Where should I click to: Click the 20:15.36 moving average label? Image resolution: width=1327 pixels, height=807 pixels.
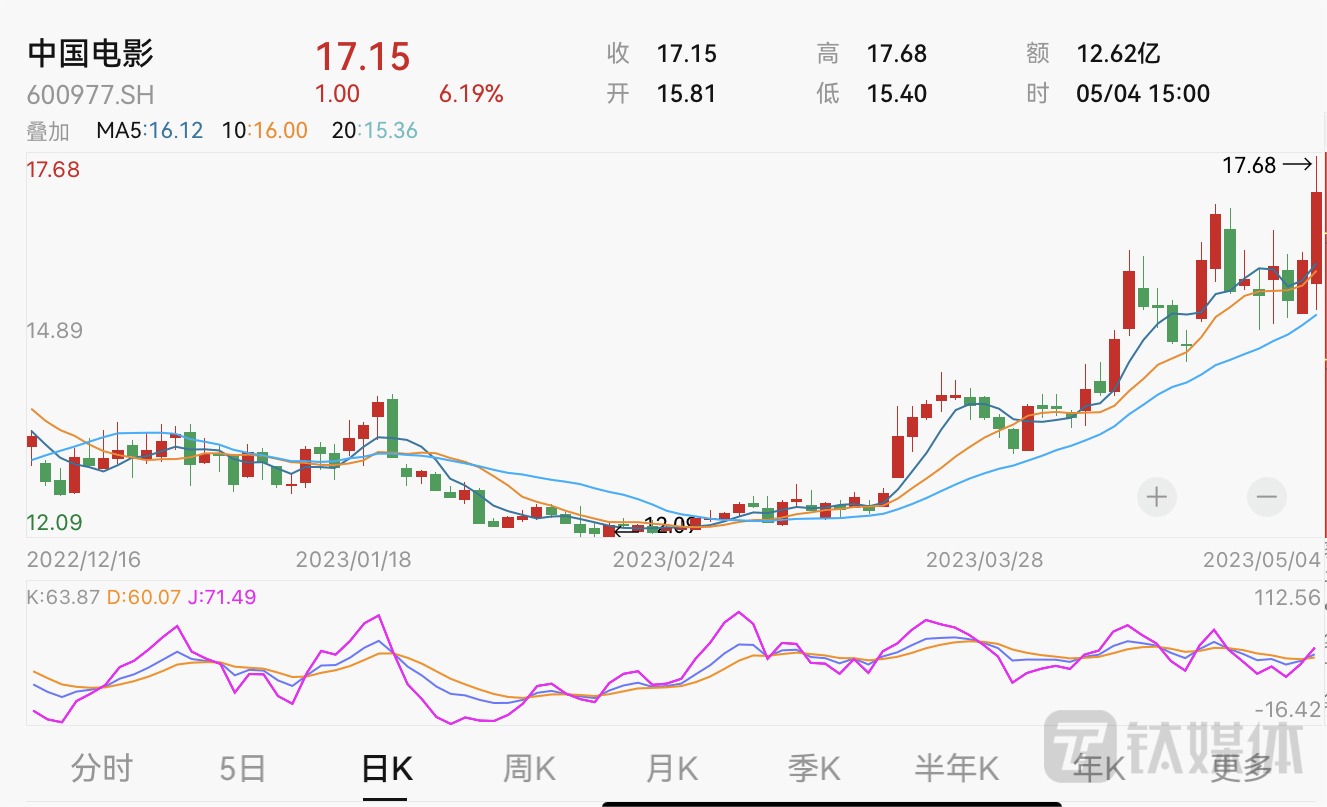coord(375,130)
